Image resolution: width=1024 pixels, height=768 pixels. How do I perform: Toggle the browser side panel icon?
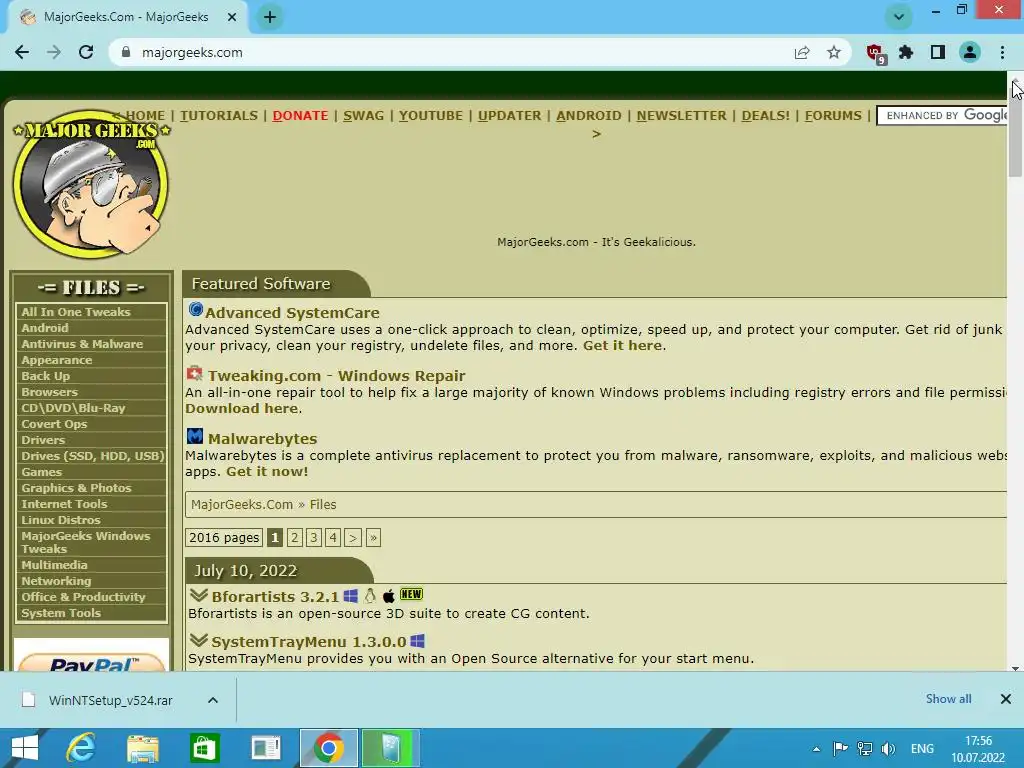938,52
